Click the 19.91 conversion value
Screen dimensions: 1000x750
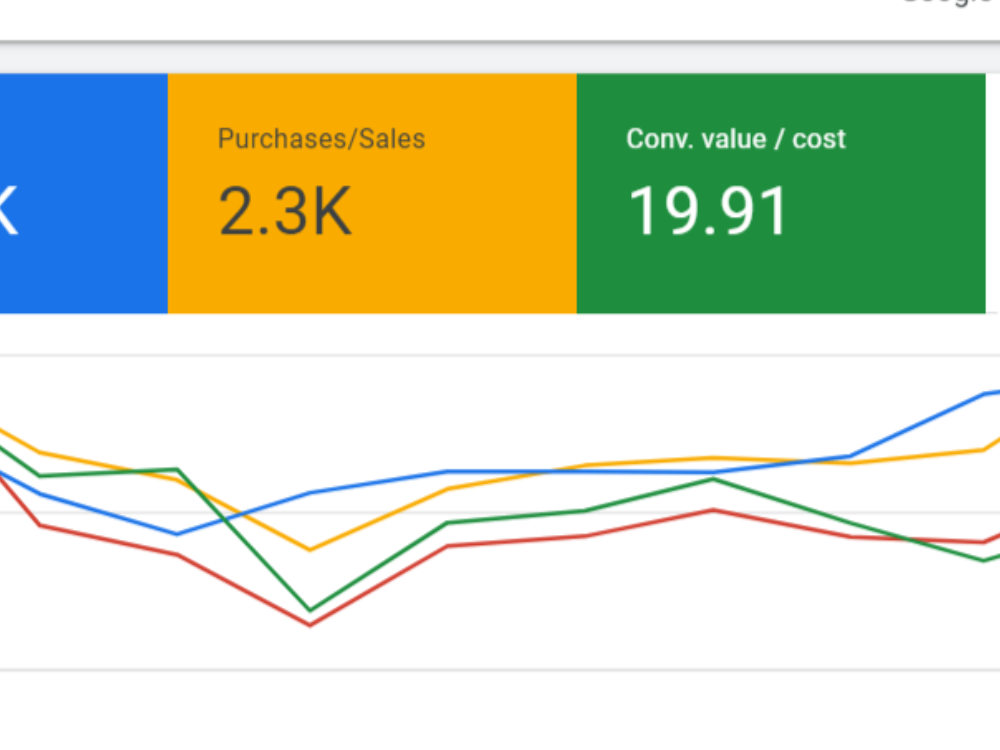point(708,210)
